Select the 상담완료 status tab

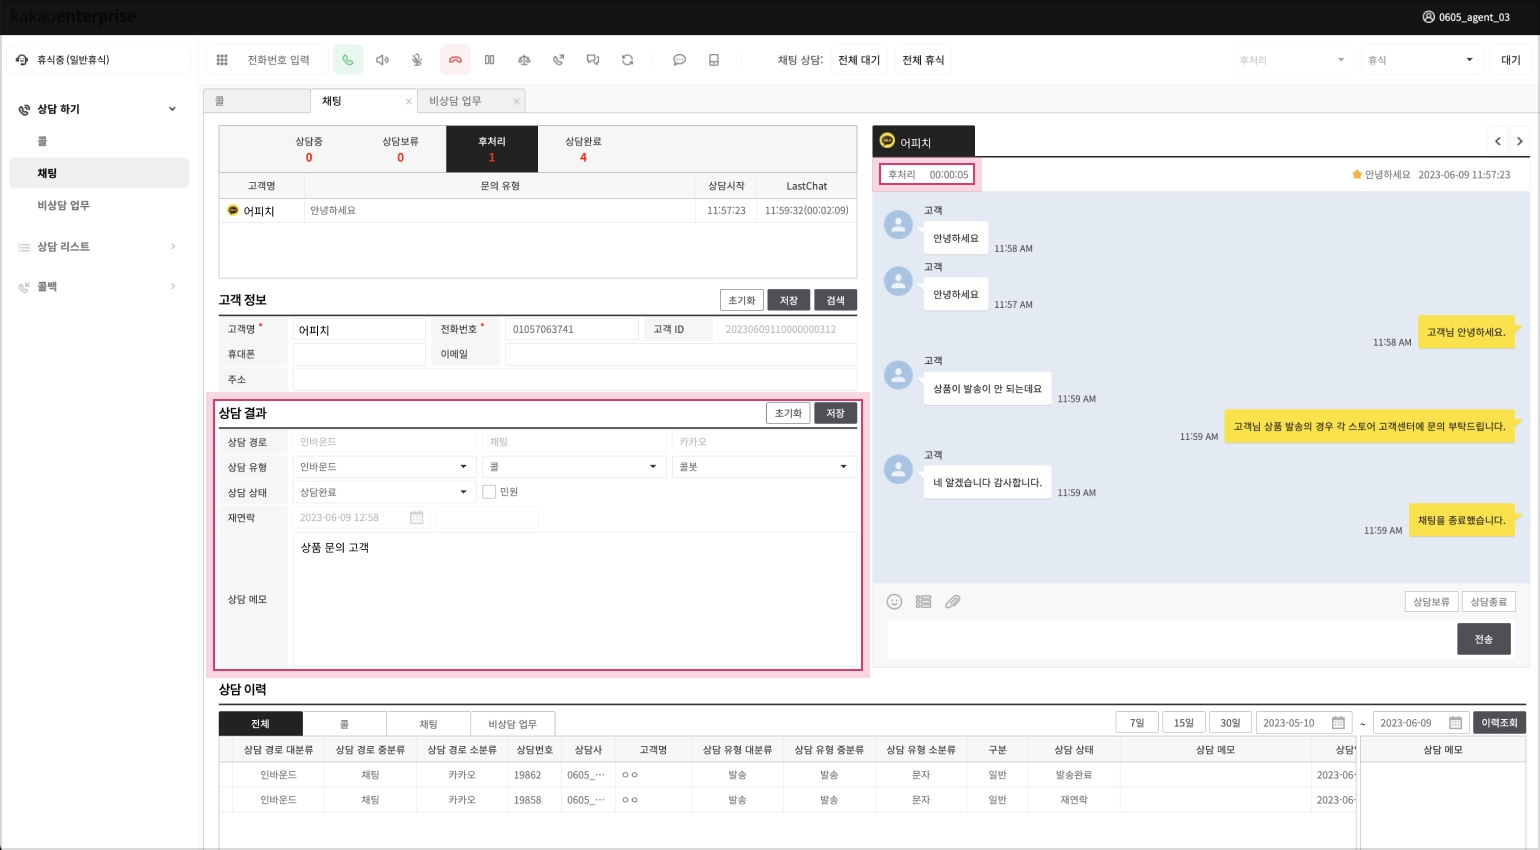pyautogui.click(x=583, y=149)
